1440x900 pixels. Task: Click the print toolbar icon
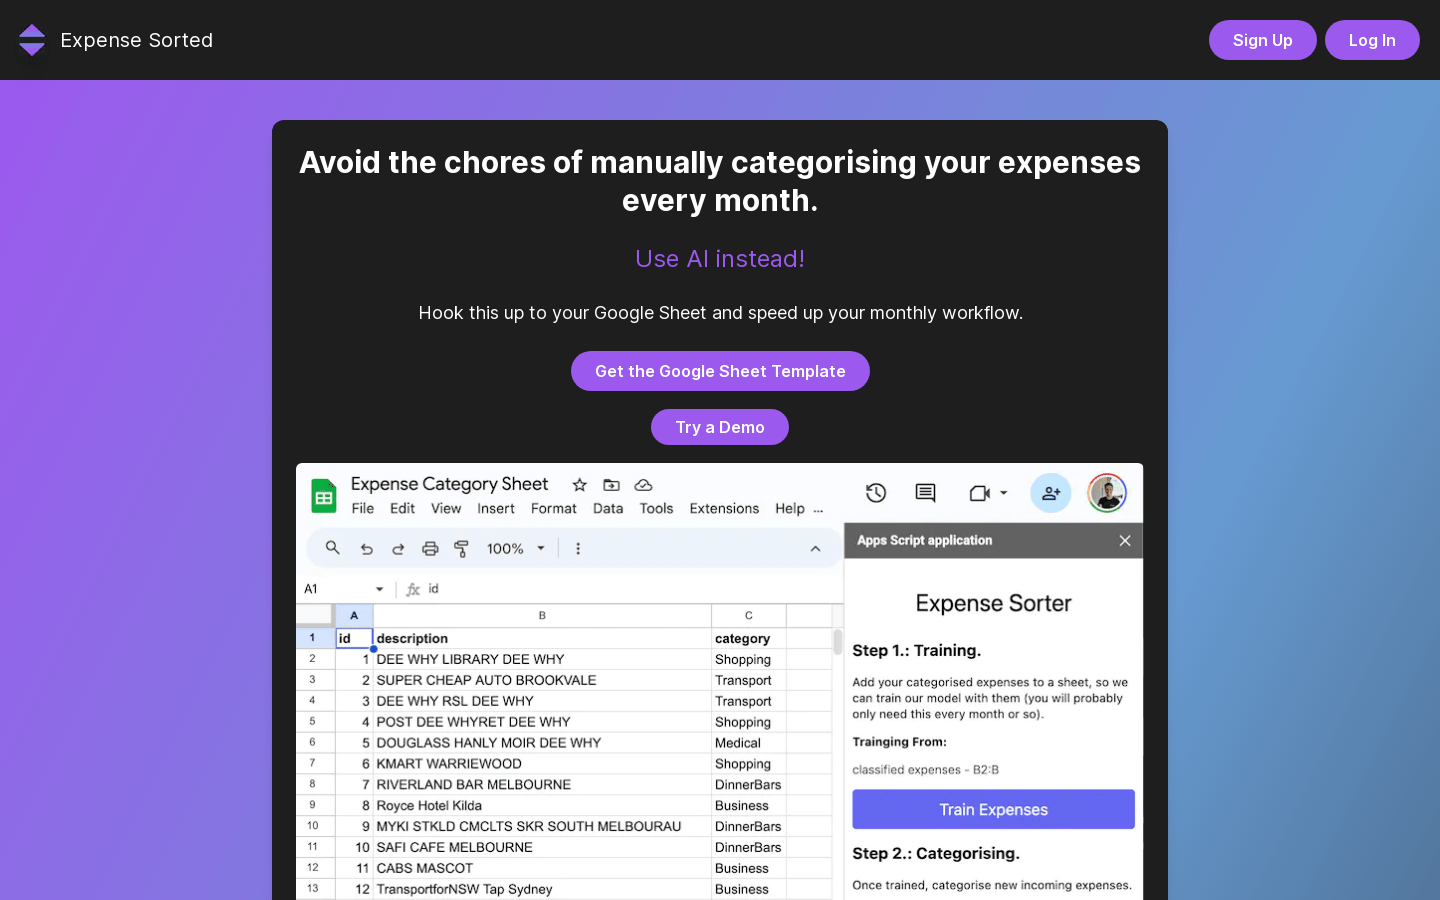430,549
